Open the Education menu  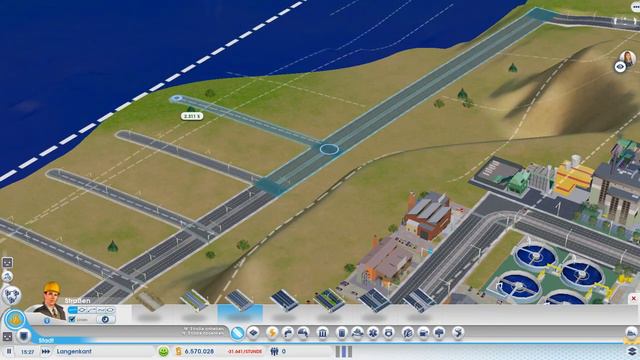point(408,333)
